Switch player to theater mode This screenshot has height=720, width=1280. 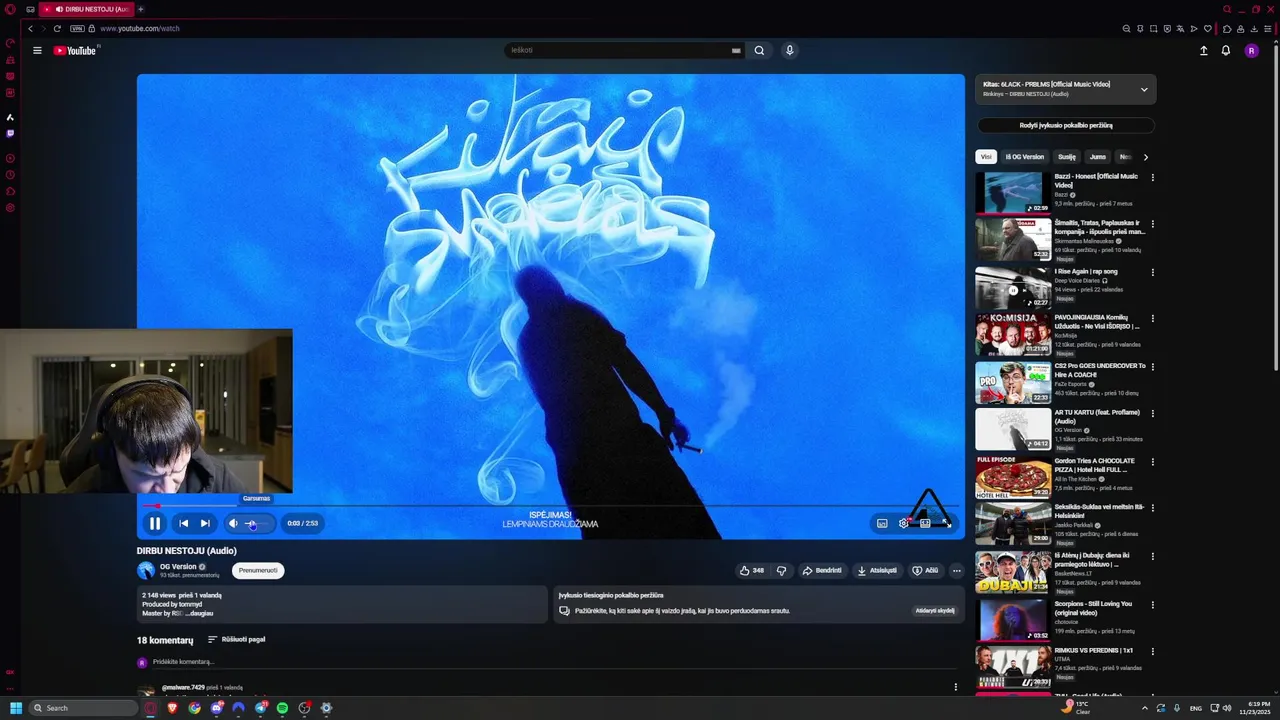(x=925, y=523)
